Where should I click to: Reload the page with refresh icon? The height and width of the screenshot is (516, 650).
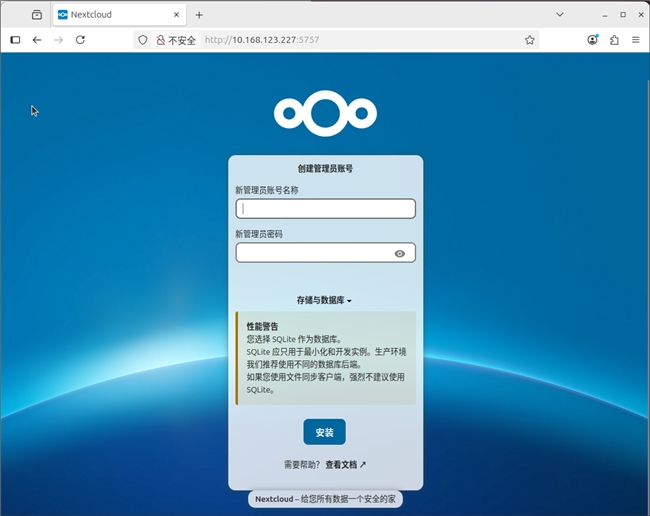[x=80, y=40]
